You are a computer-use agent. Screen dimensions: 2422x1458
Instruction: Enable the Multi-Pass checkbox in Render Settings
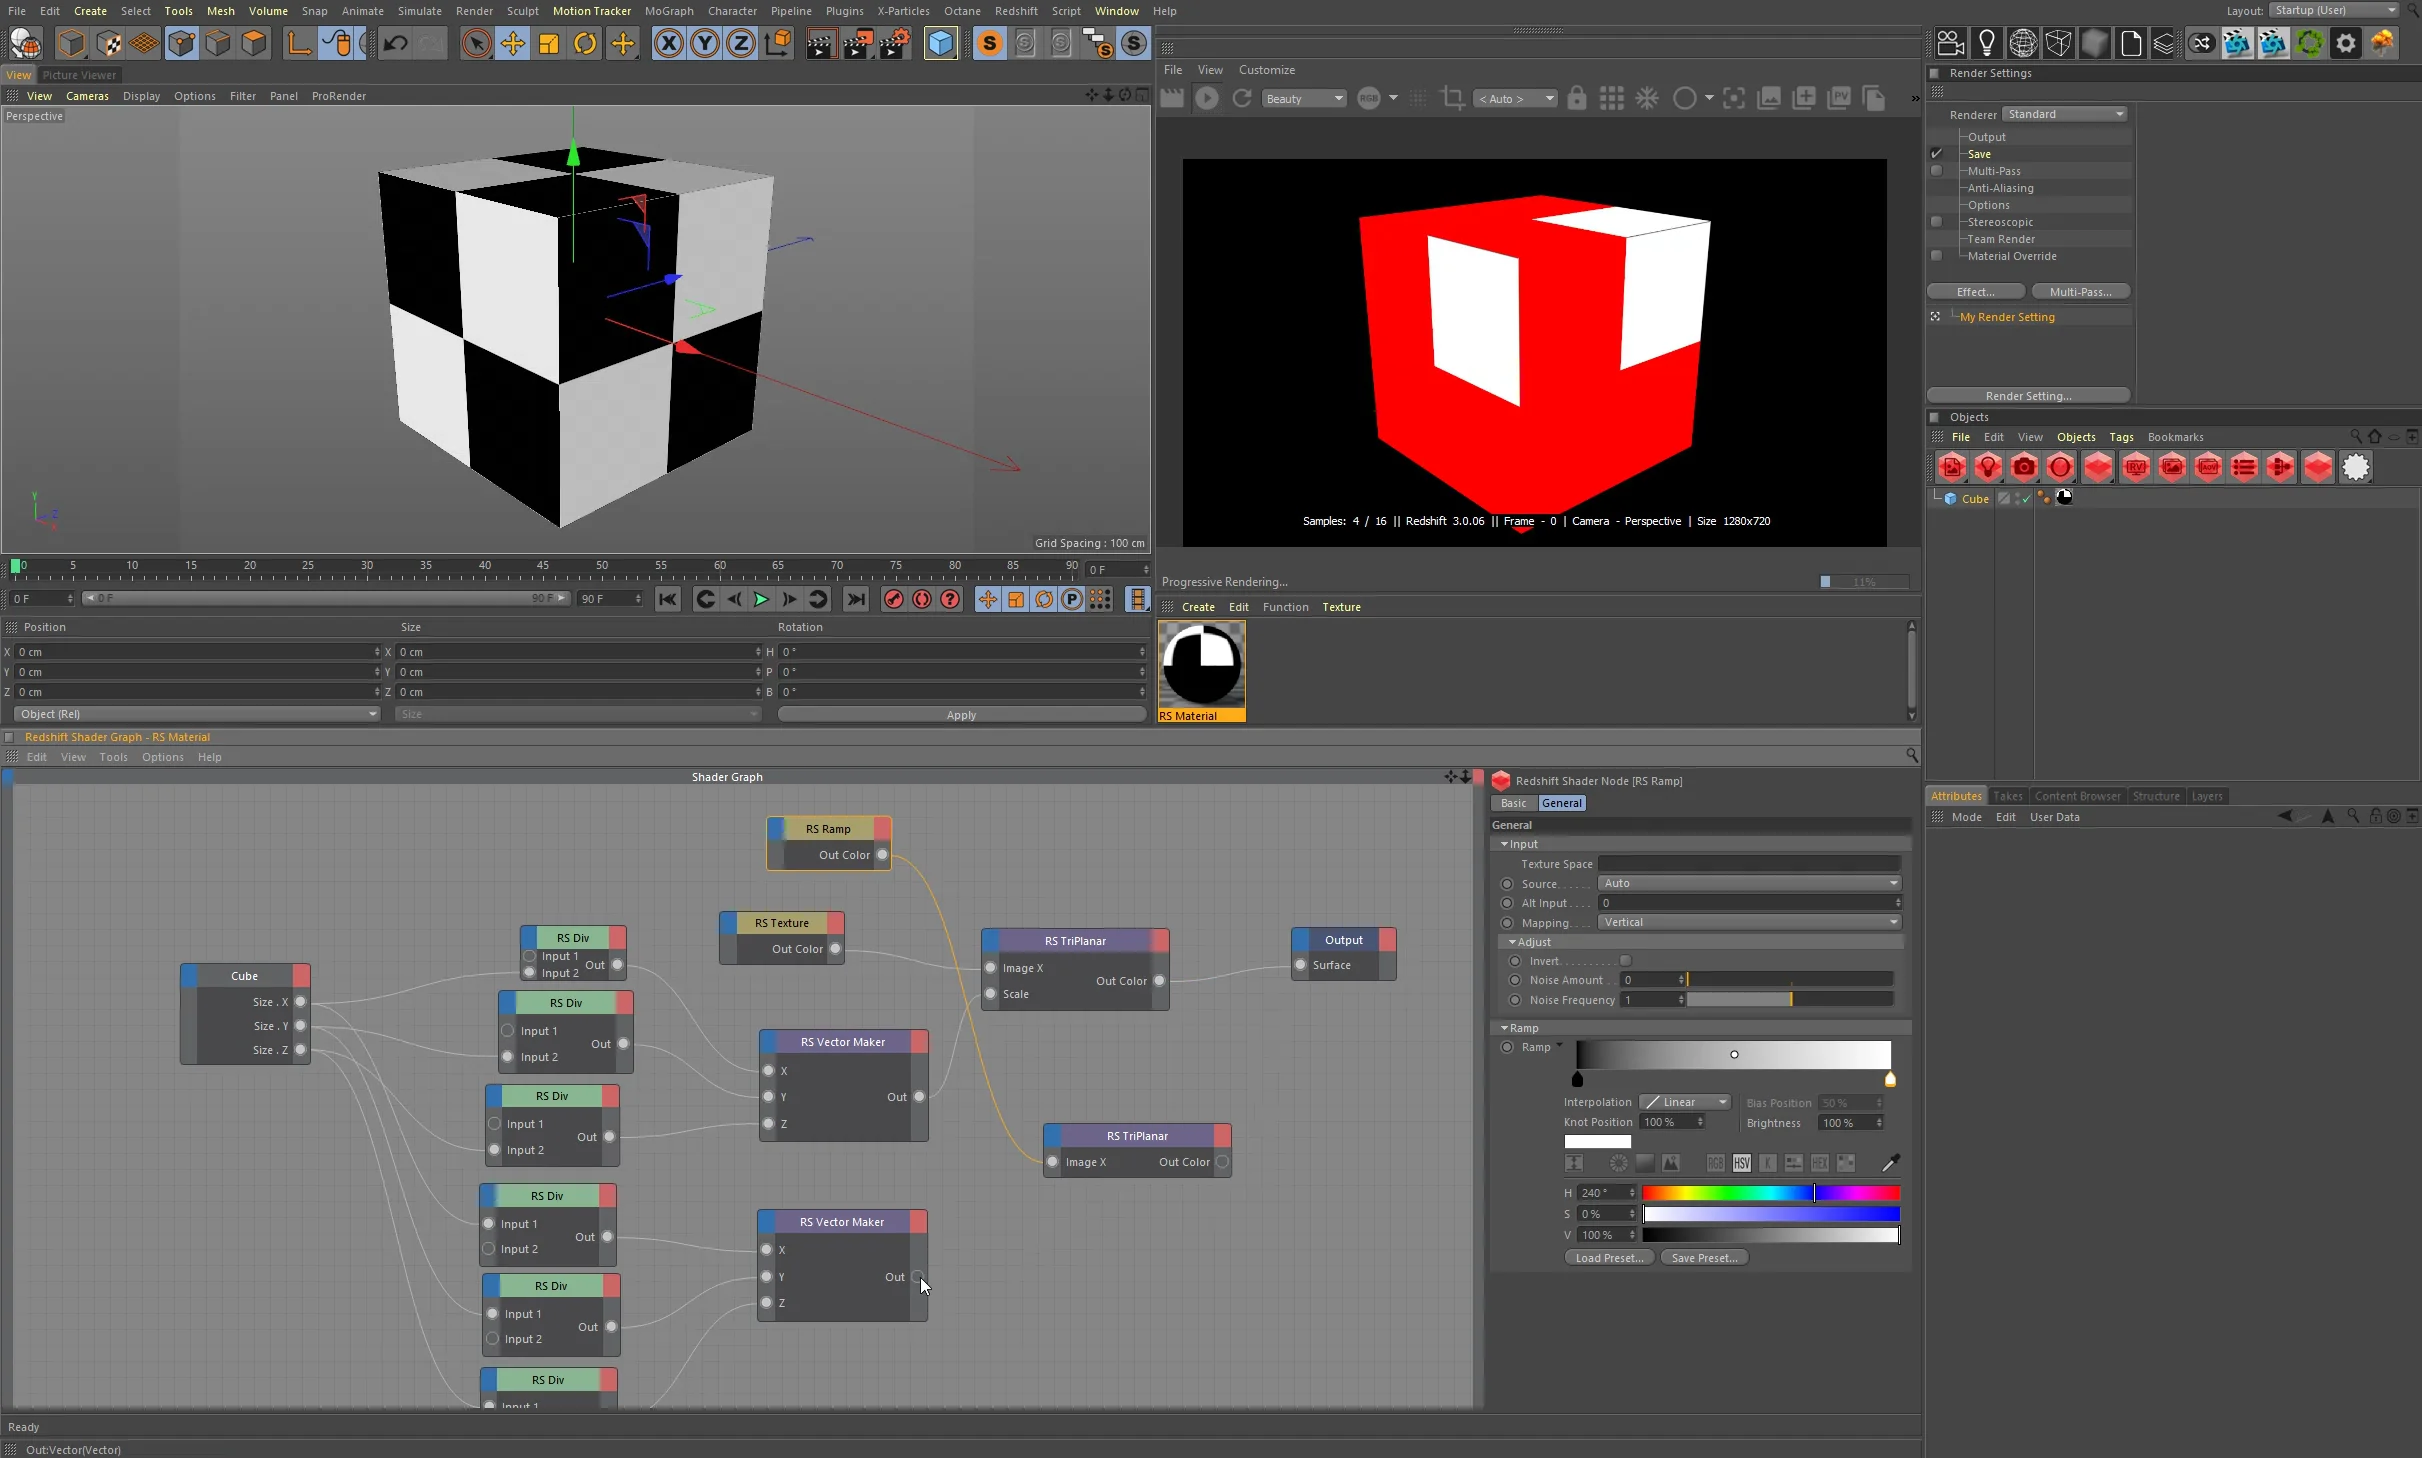coord(1937,171)
